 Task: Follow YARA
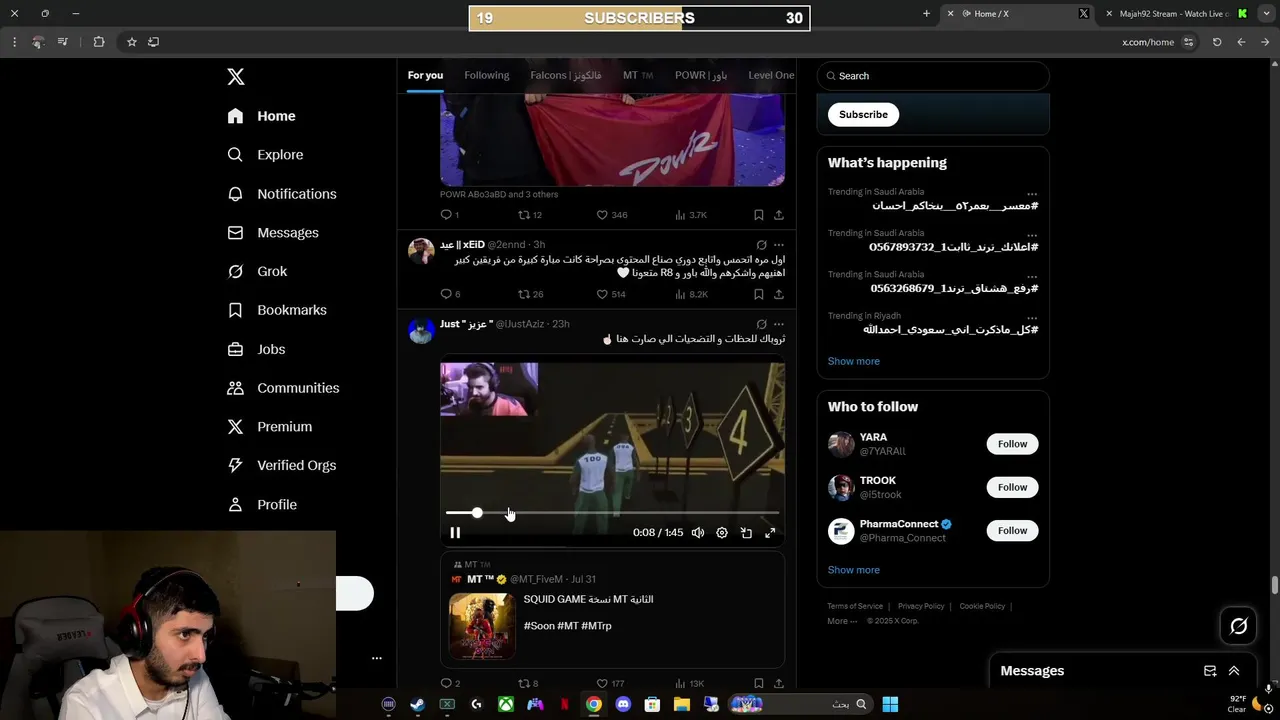[1012, 444]
